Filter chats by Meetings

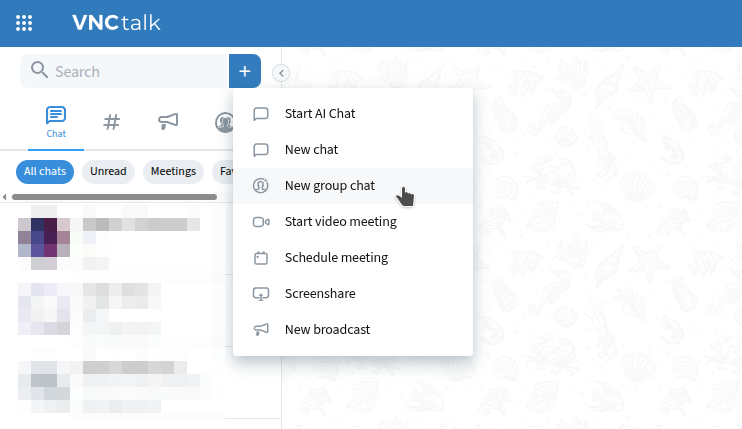[173, 171]
